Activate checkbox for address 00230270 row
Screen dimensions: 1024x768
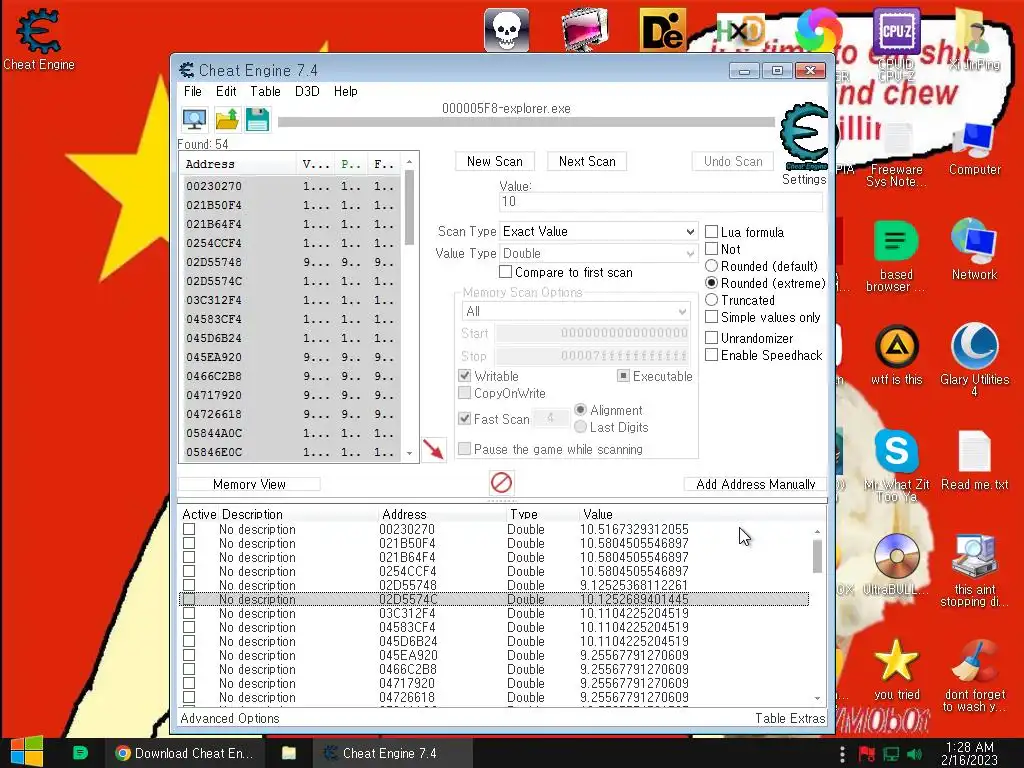[189, 529]
